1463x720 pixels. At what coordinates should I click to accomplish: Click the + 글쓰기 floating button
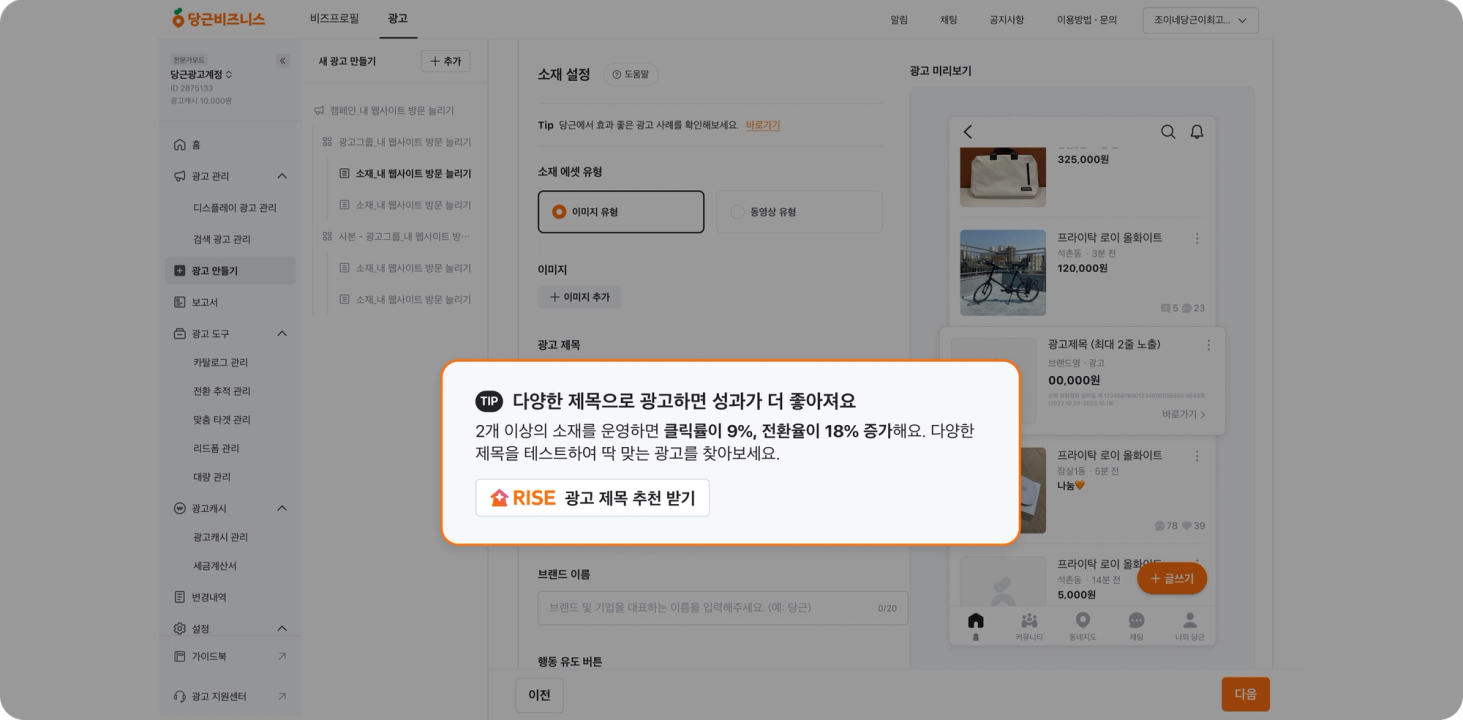[1172, 579]
